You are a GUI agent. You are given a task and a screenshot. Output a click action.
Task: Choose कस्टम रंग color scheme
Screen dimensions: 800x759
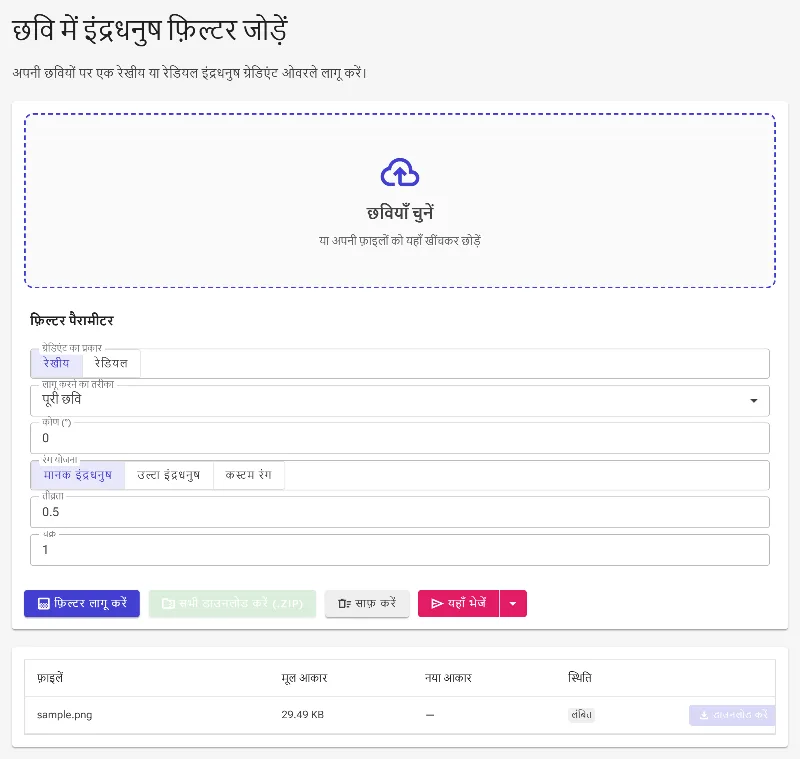pyautogui.click(x=248, y=475)
